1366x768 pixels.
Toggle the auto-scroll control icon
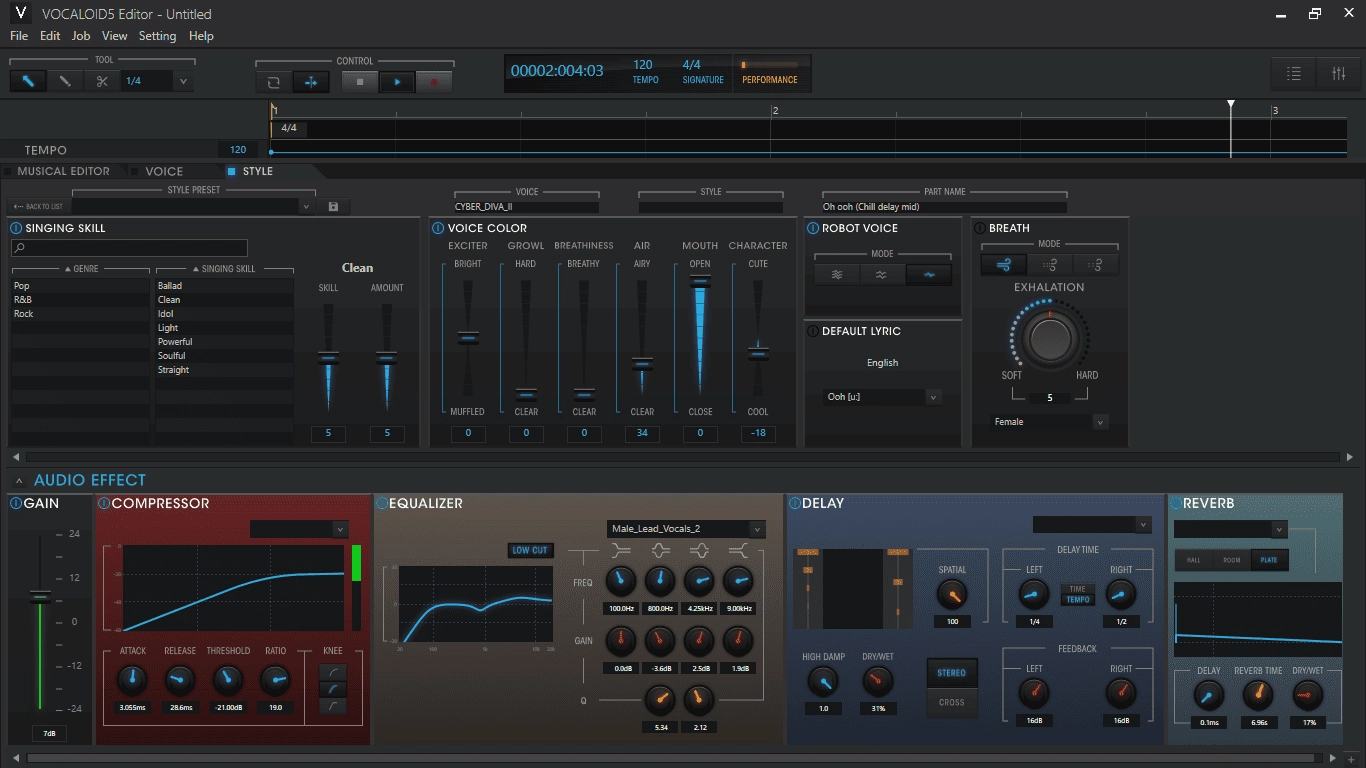311,82
